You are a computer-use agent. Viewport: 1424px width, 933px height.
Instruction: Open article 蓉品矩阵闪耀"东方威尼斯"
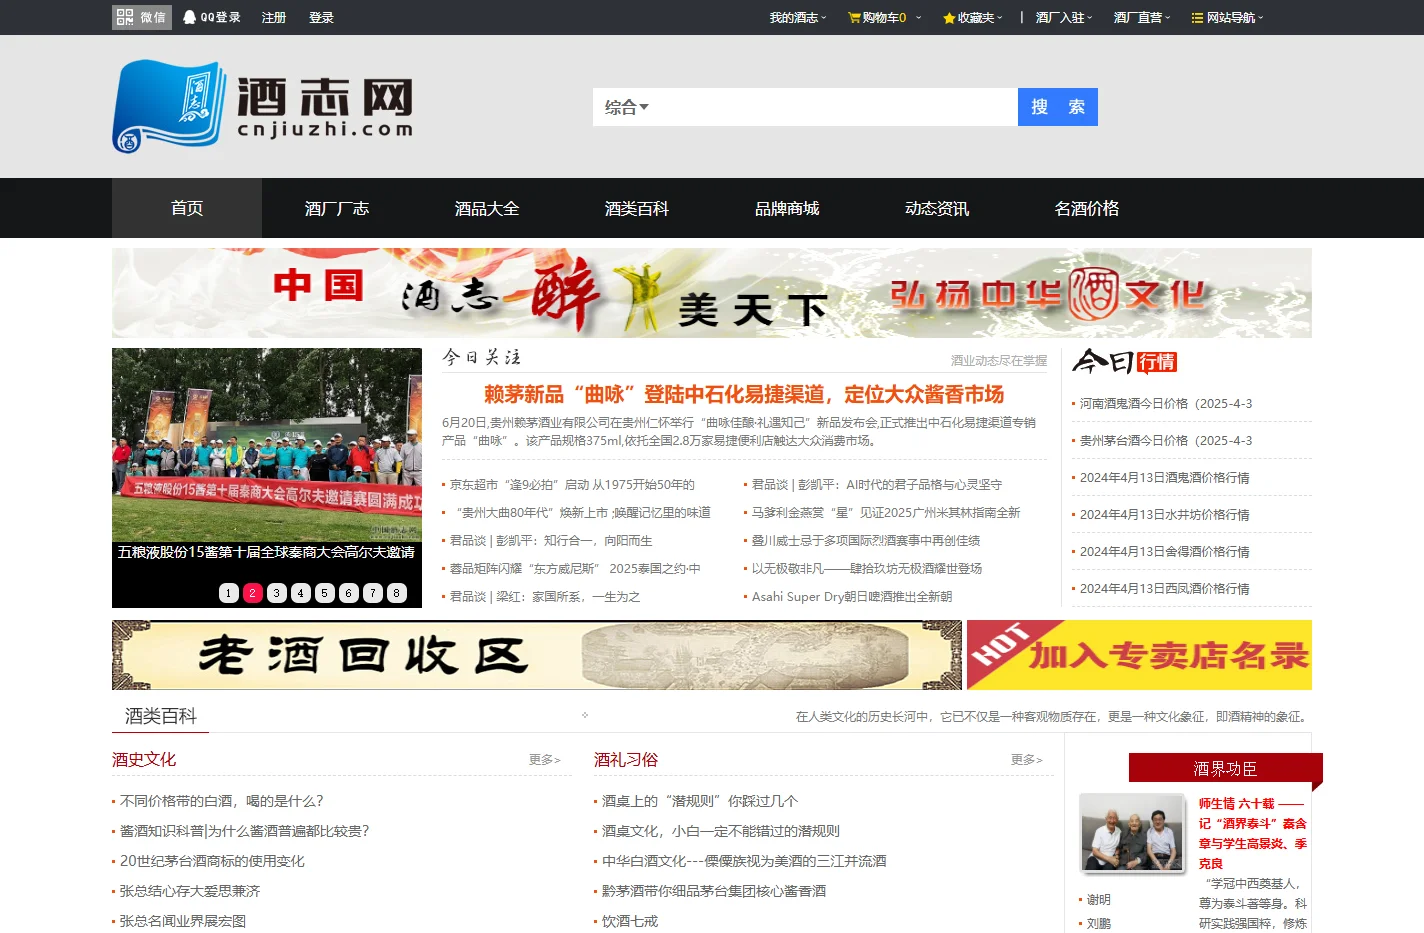coord(575,569)
